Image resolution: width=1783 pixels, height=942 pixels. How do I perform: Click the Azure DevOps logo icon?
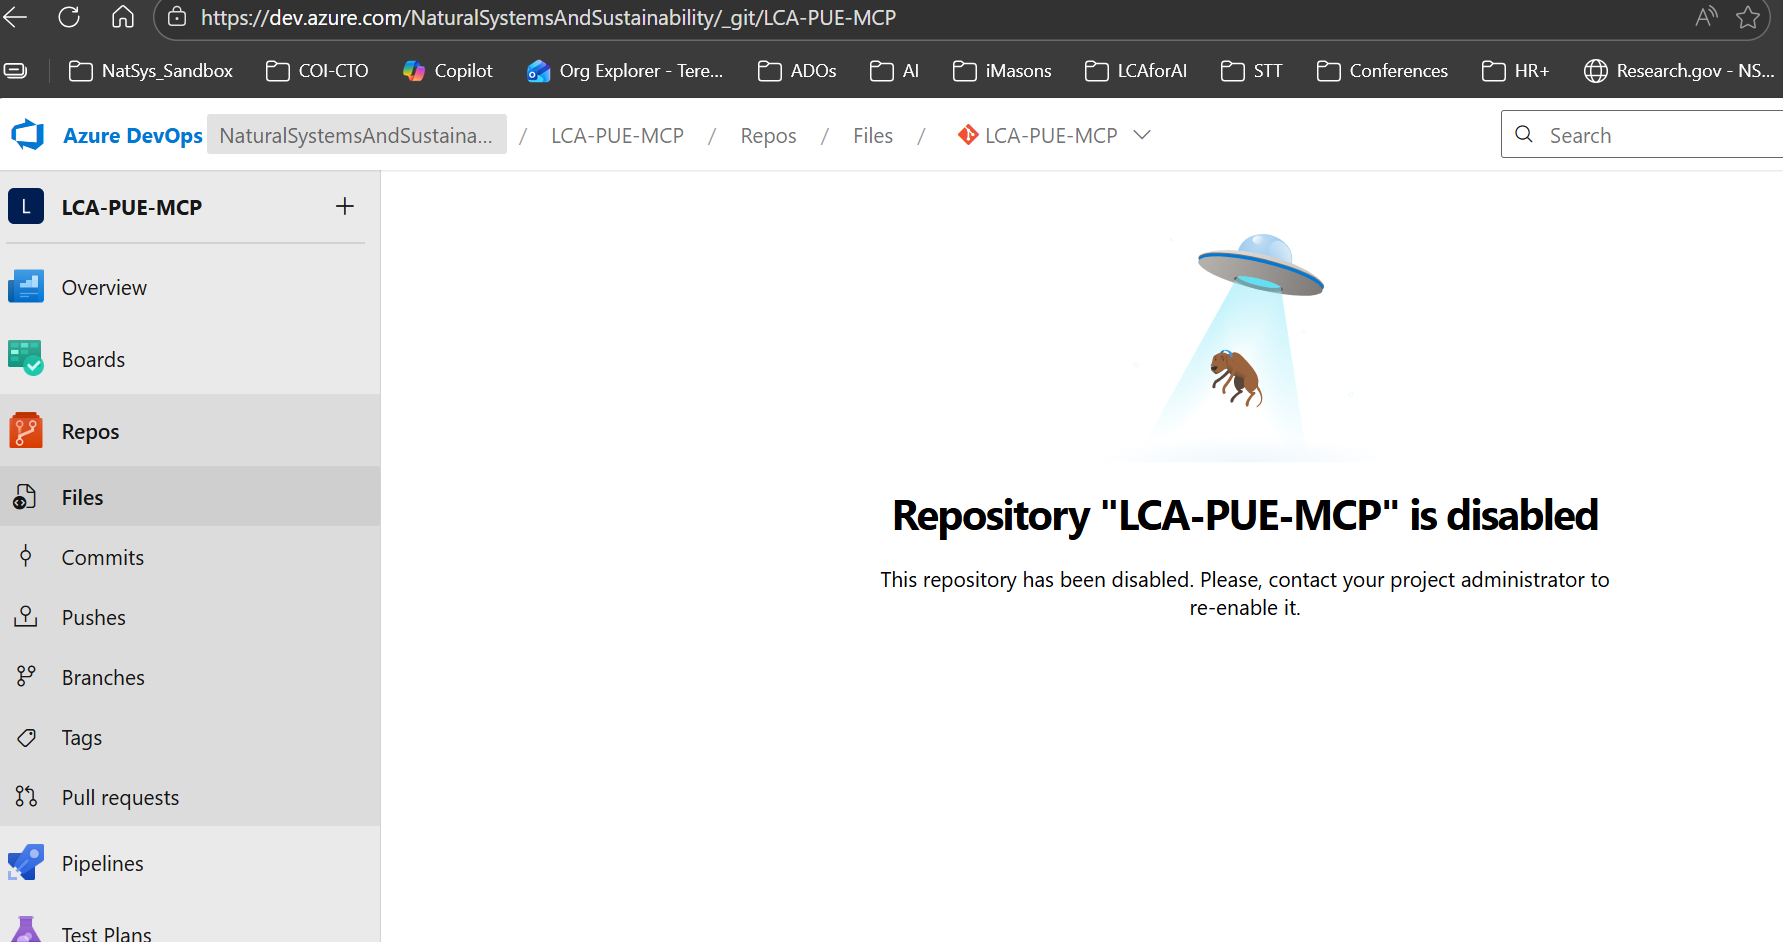28,135
